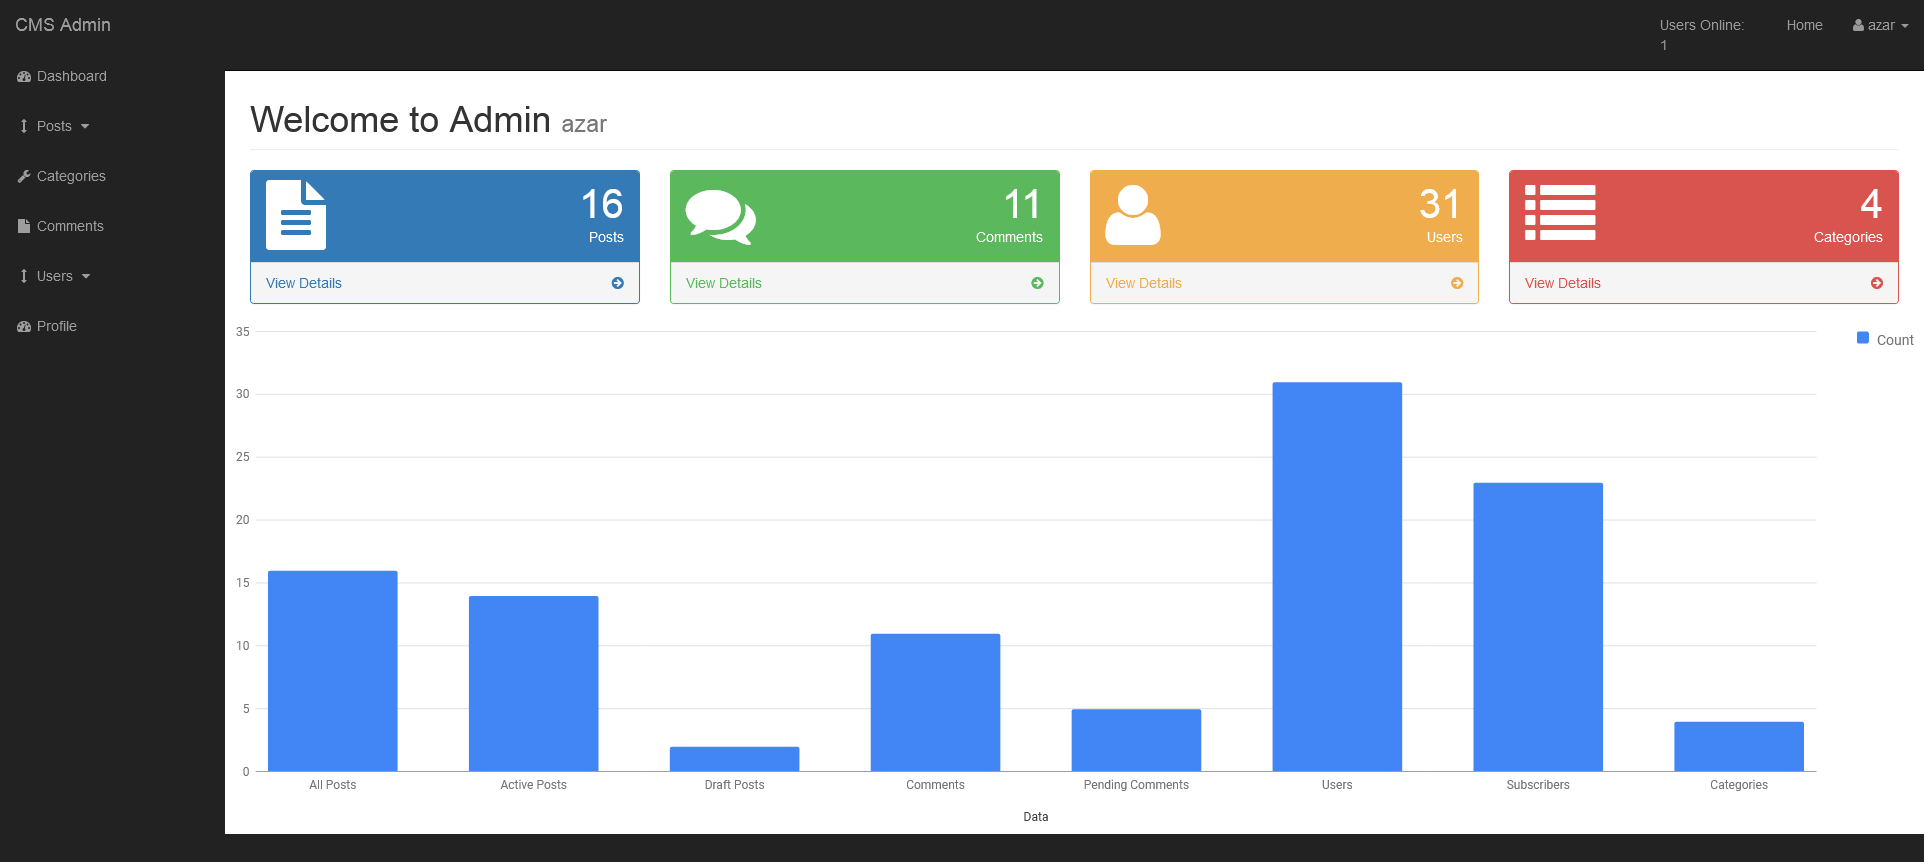Expand the Users sidebar dropdown
1924x862 pixels.
pyautogui.click(x=56, y=276)
